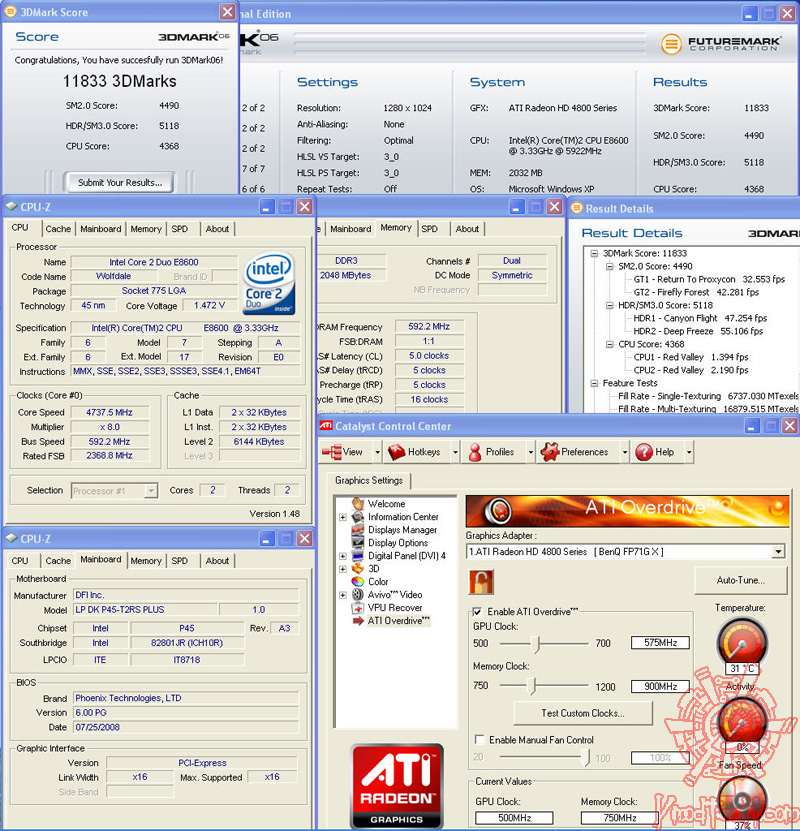
Task: Open the Hotkeys dropdown arrow
Action: coord(455,452)
